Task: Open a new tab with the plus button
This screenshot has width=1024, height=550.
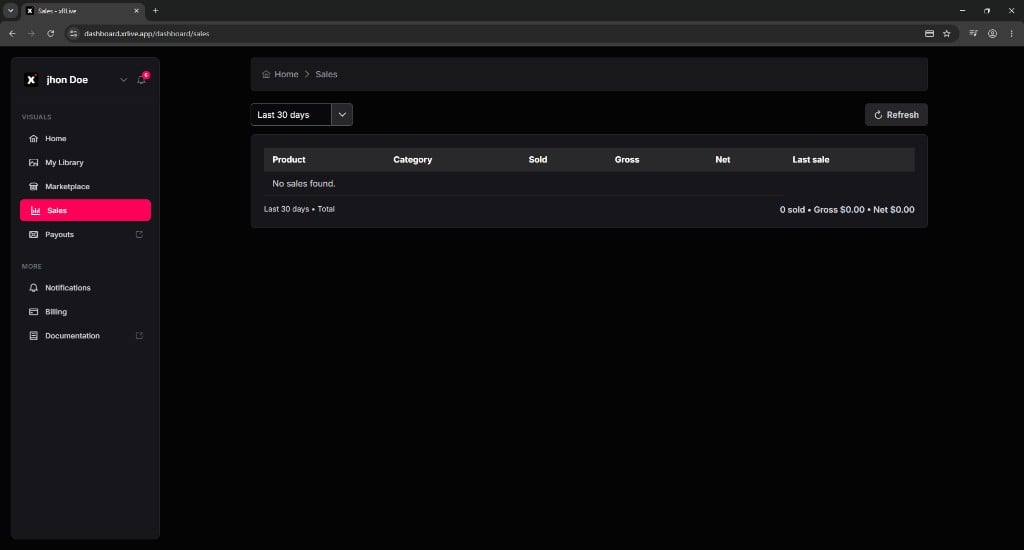Action: pyautogui.click(x=155, y=10)
